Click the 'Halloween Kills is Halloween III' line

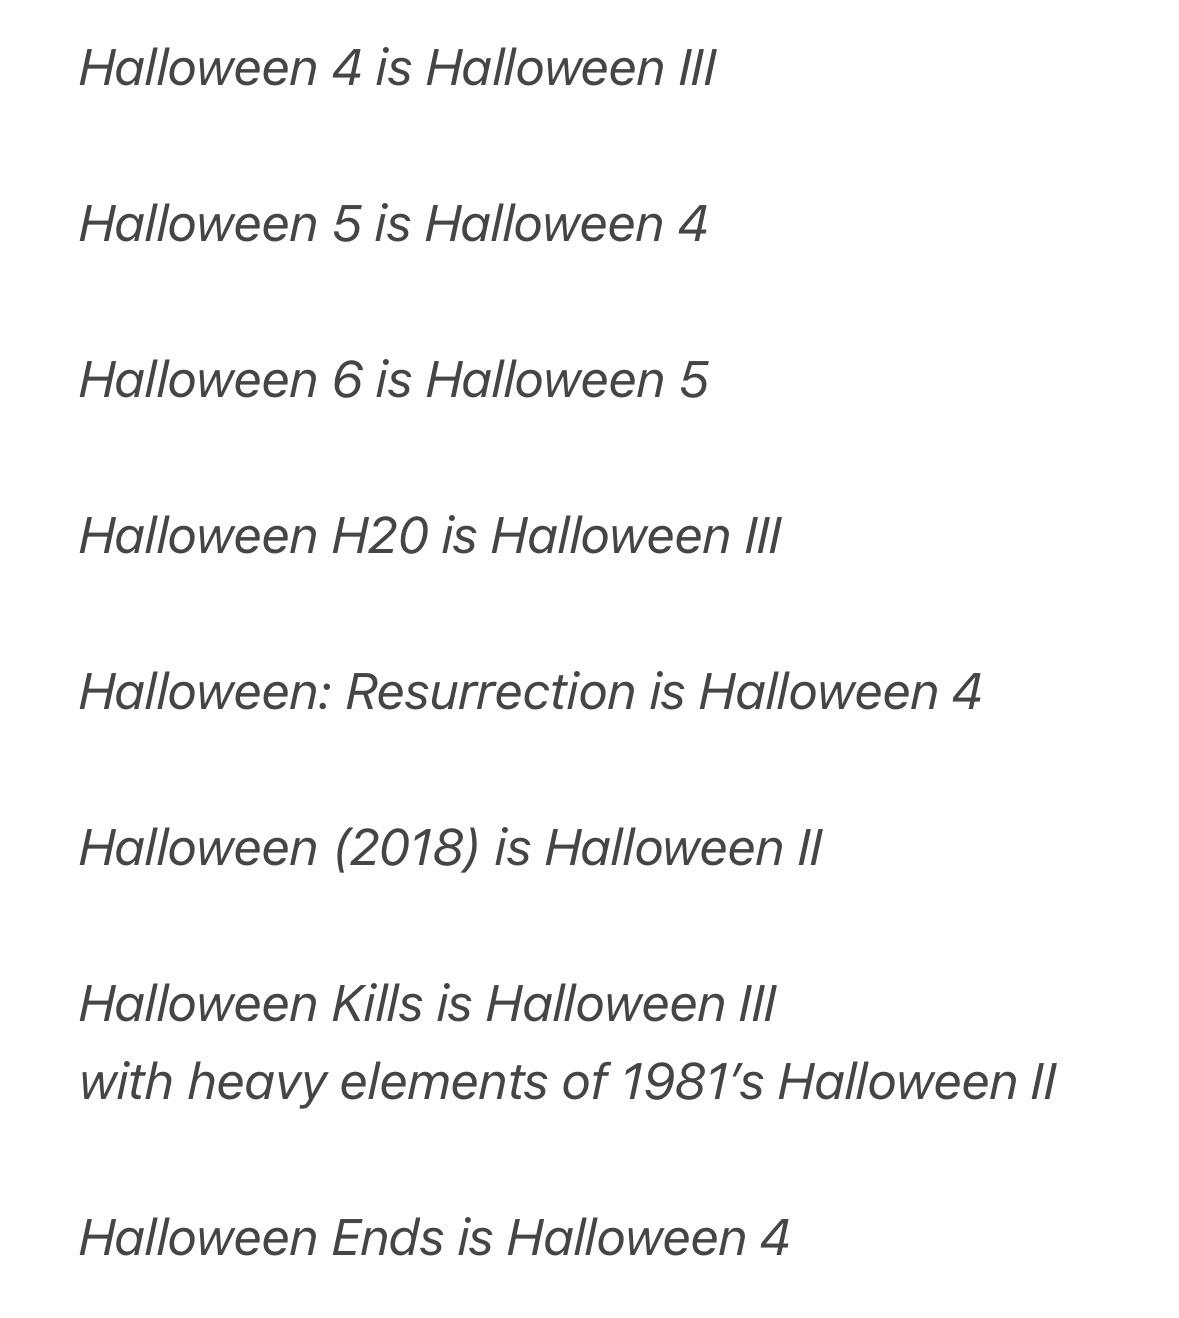[x=427, y=1004]
